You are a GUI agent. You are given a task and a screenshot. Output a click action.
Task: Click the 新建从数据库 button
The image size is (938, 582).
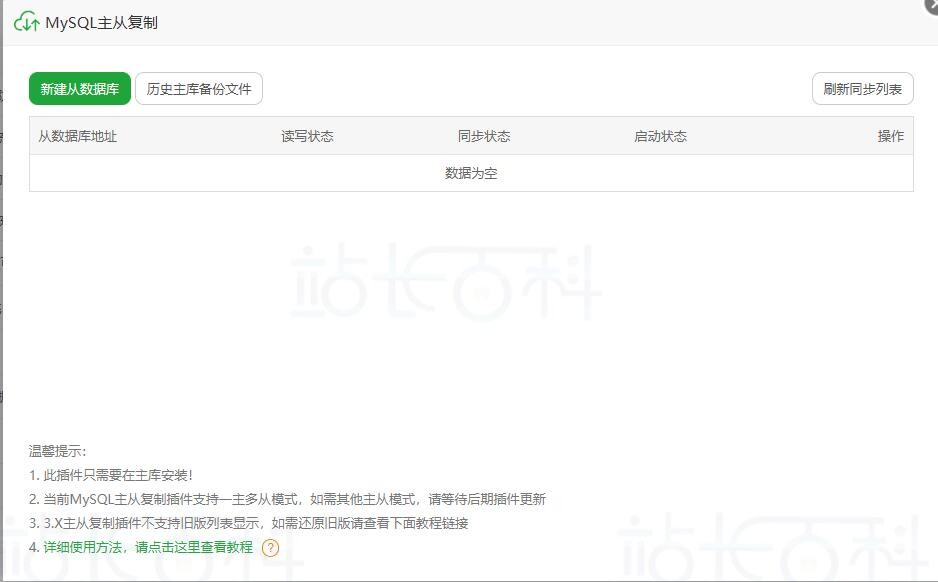(80, 89)
